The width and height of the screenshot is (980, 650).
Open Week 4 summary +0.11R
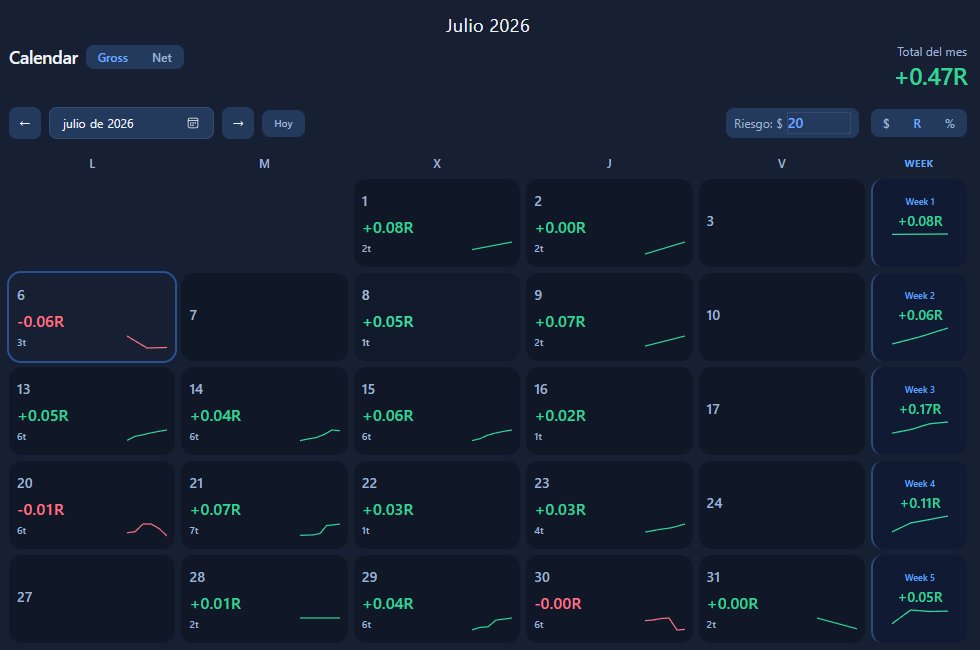pyautogui.click(x=919, y=505)
